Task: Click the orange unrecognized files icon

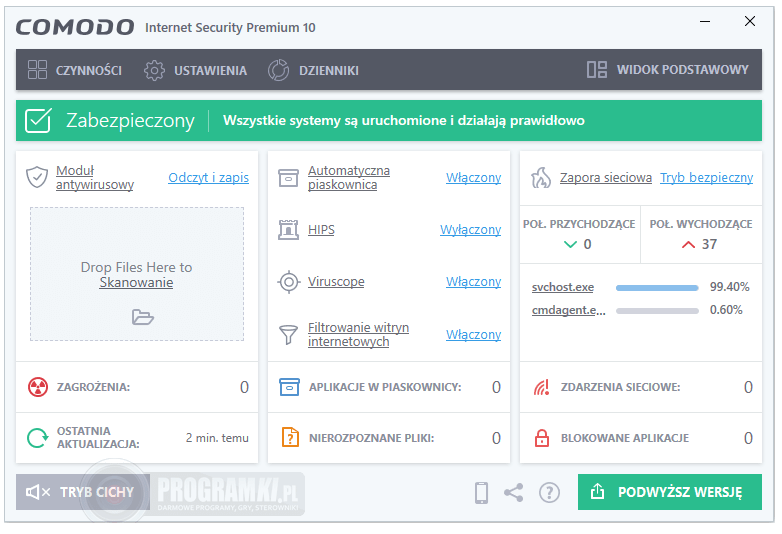Action: pyautogui.click(x=290, y=437)
